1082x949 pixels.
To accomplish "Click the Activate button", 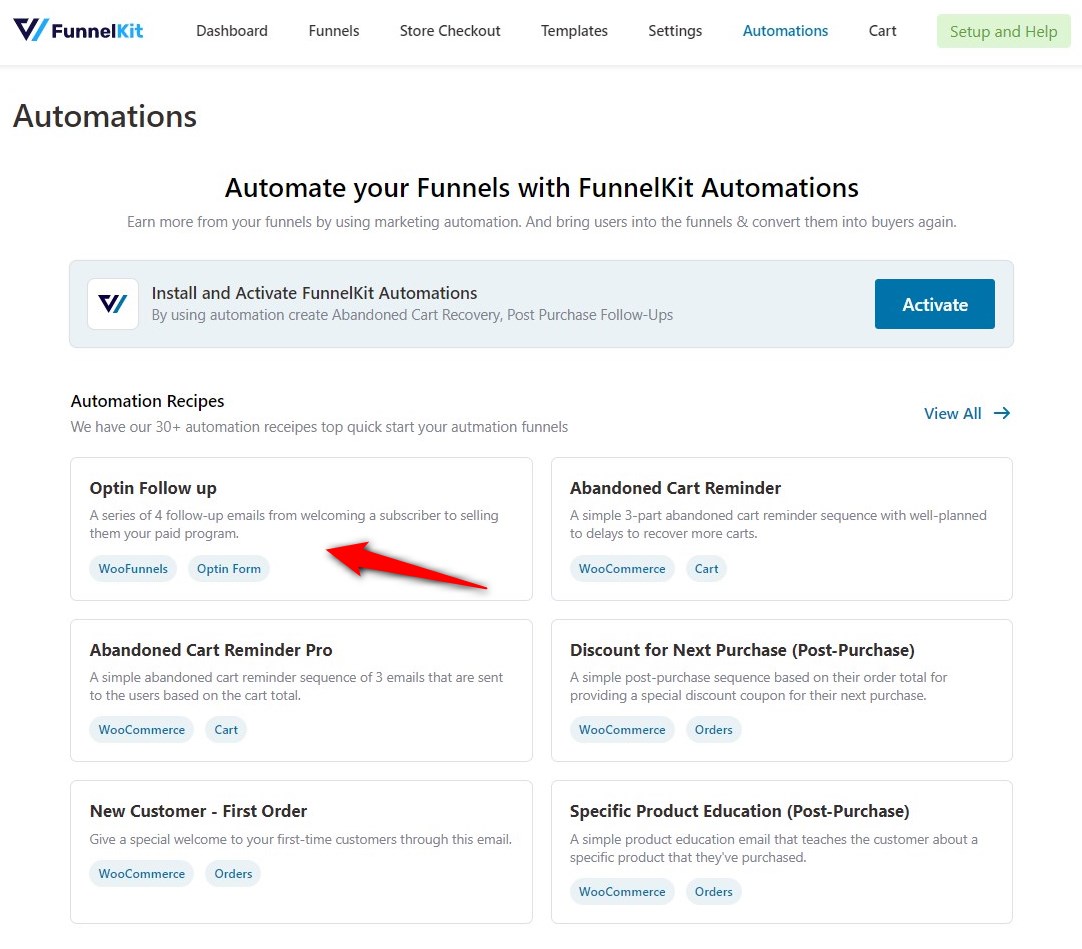I will 934,304.
